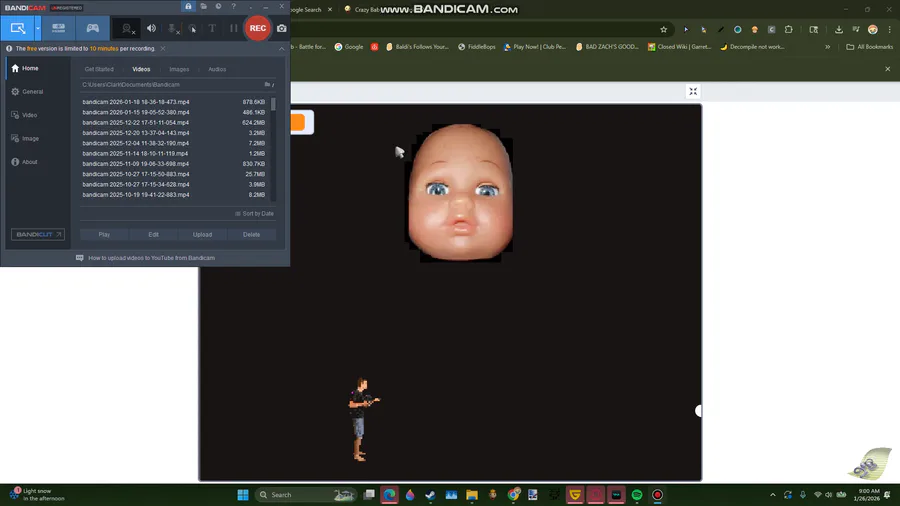
Task: Click the Delete button
Action: click(251, 235)
